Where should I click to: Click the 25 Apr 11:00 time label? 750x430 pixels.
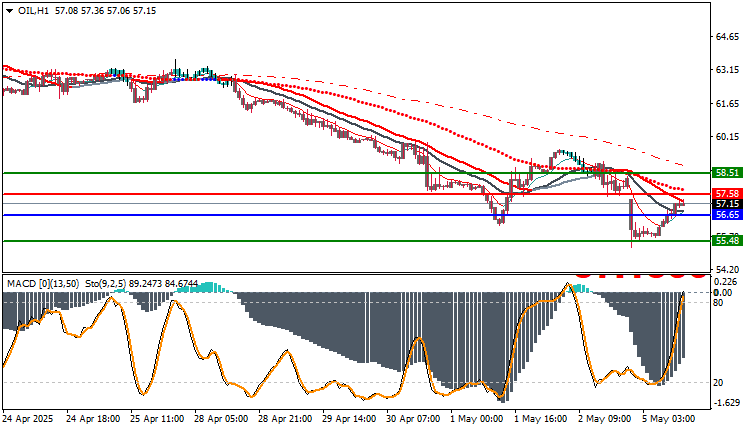157,419
